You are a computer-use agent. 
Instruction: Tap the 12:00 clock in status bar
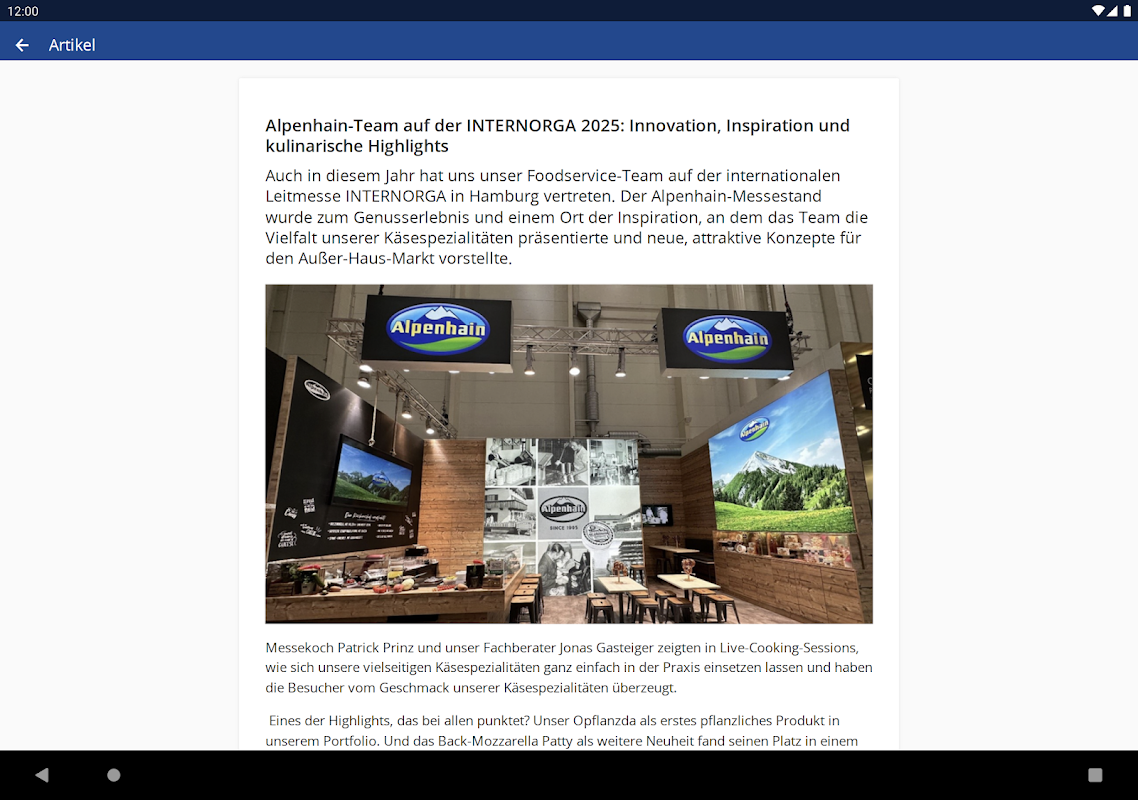[22, 11]
